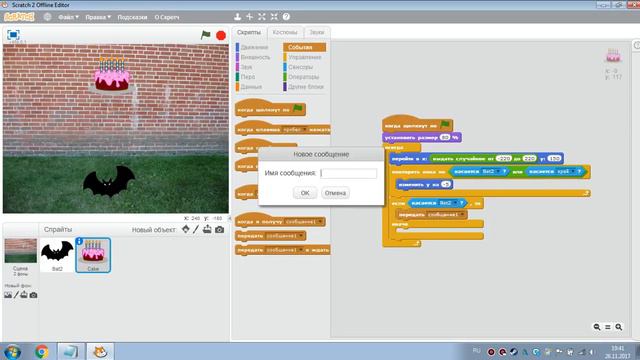640x360 pixels.
Task: Click the bat sprite on the stage
Action: point(109,181)
